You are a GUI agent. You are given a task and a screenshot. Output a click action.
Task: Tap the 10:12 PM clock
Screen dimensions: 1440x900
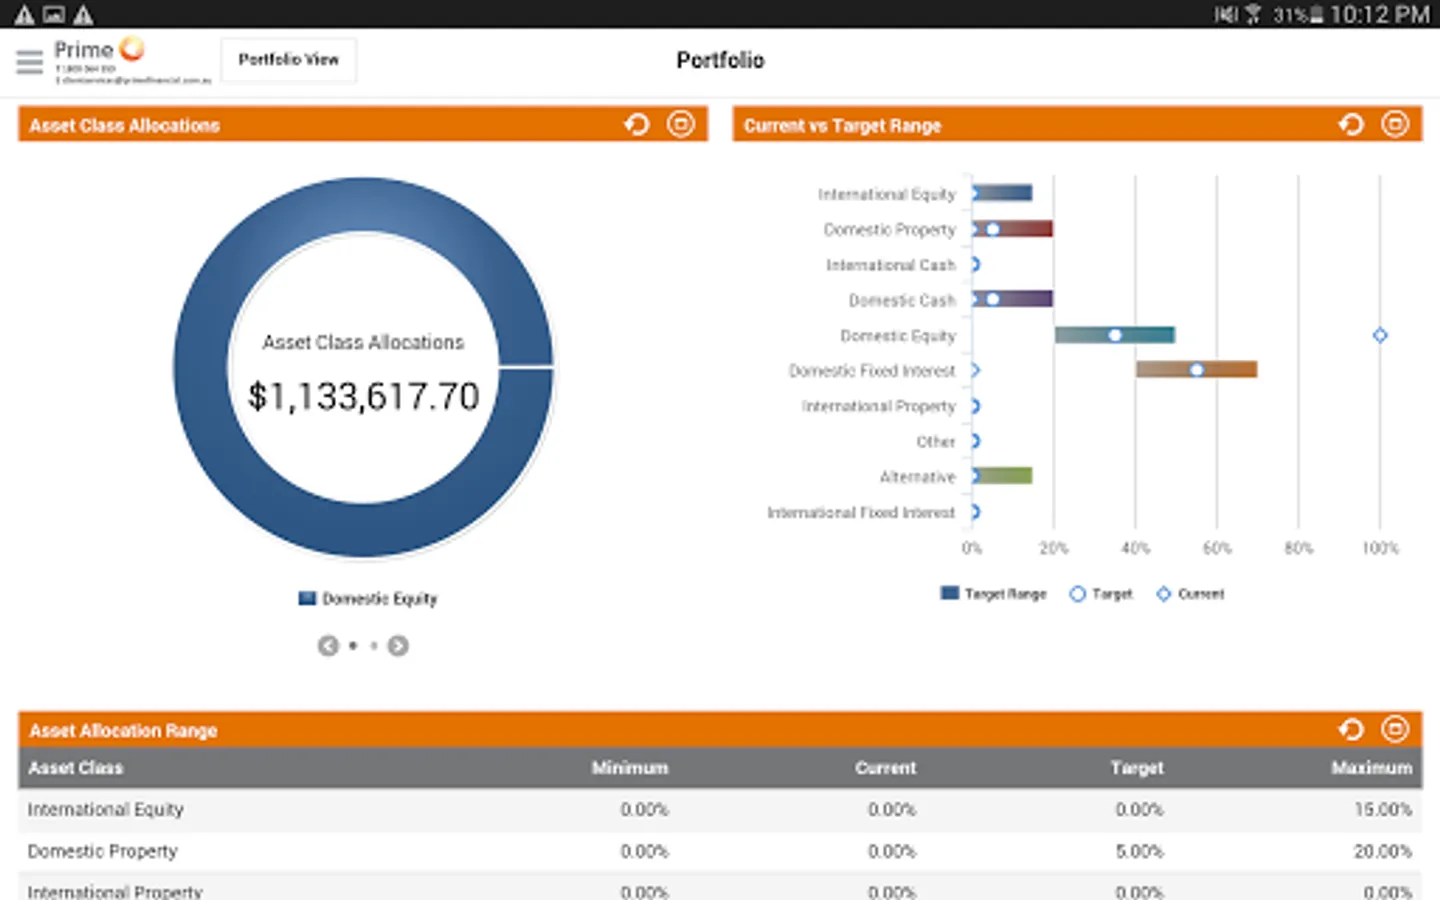[x=1380, y=14]
